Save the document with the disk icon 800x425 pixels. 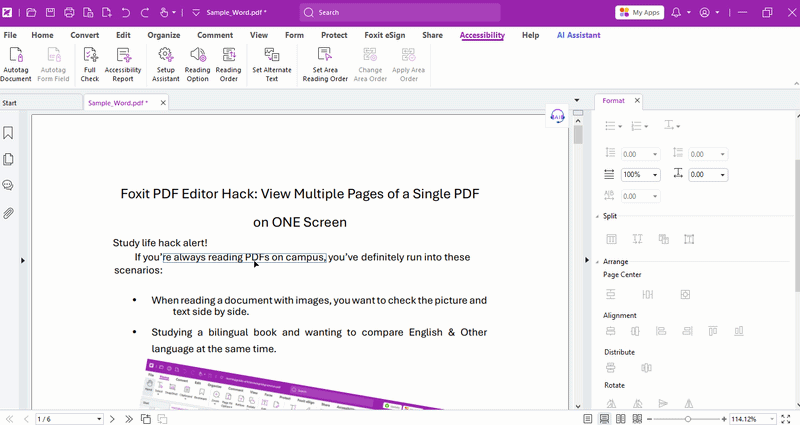[x=50, y=12]
